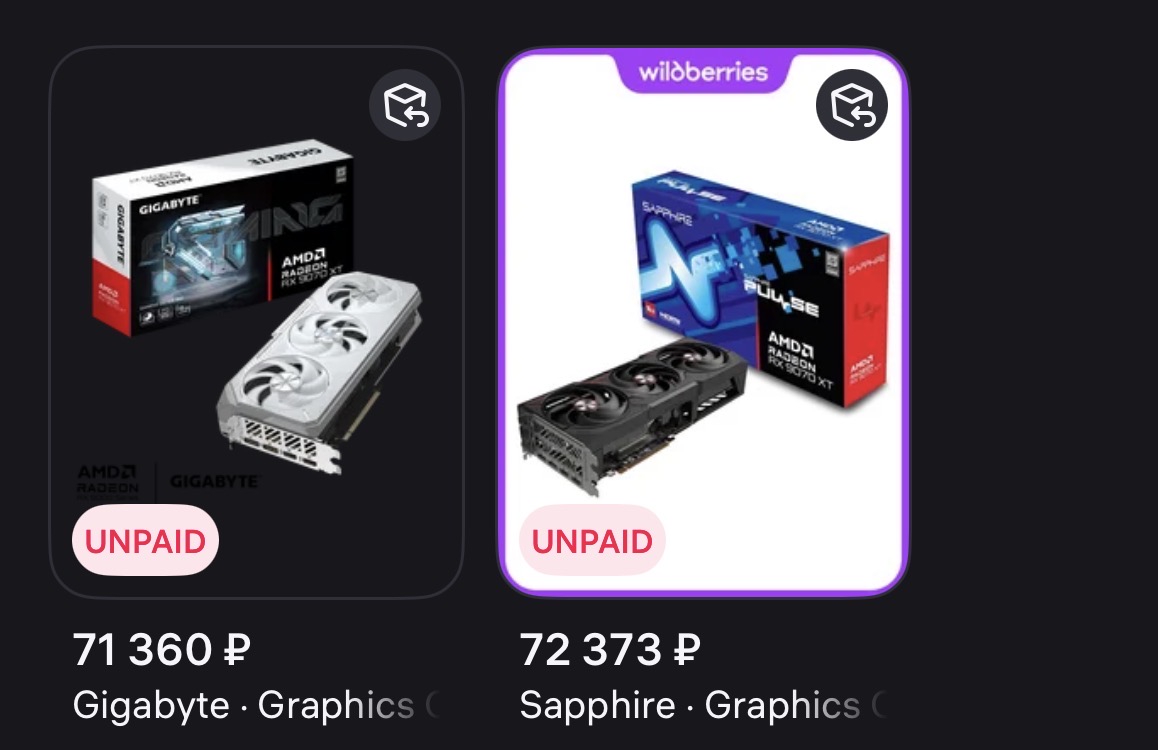Click the return-box icon on Sapphire card

pyautogui.click(x=852, y=106)
